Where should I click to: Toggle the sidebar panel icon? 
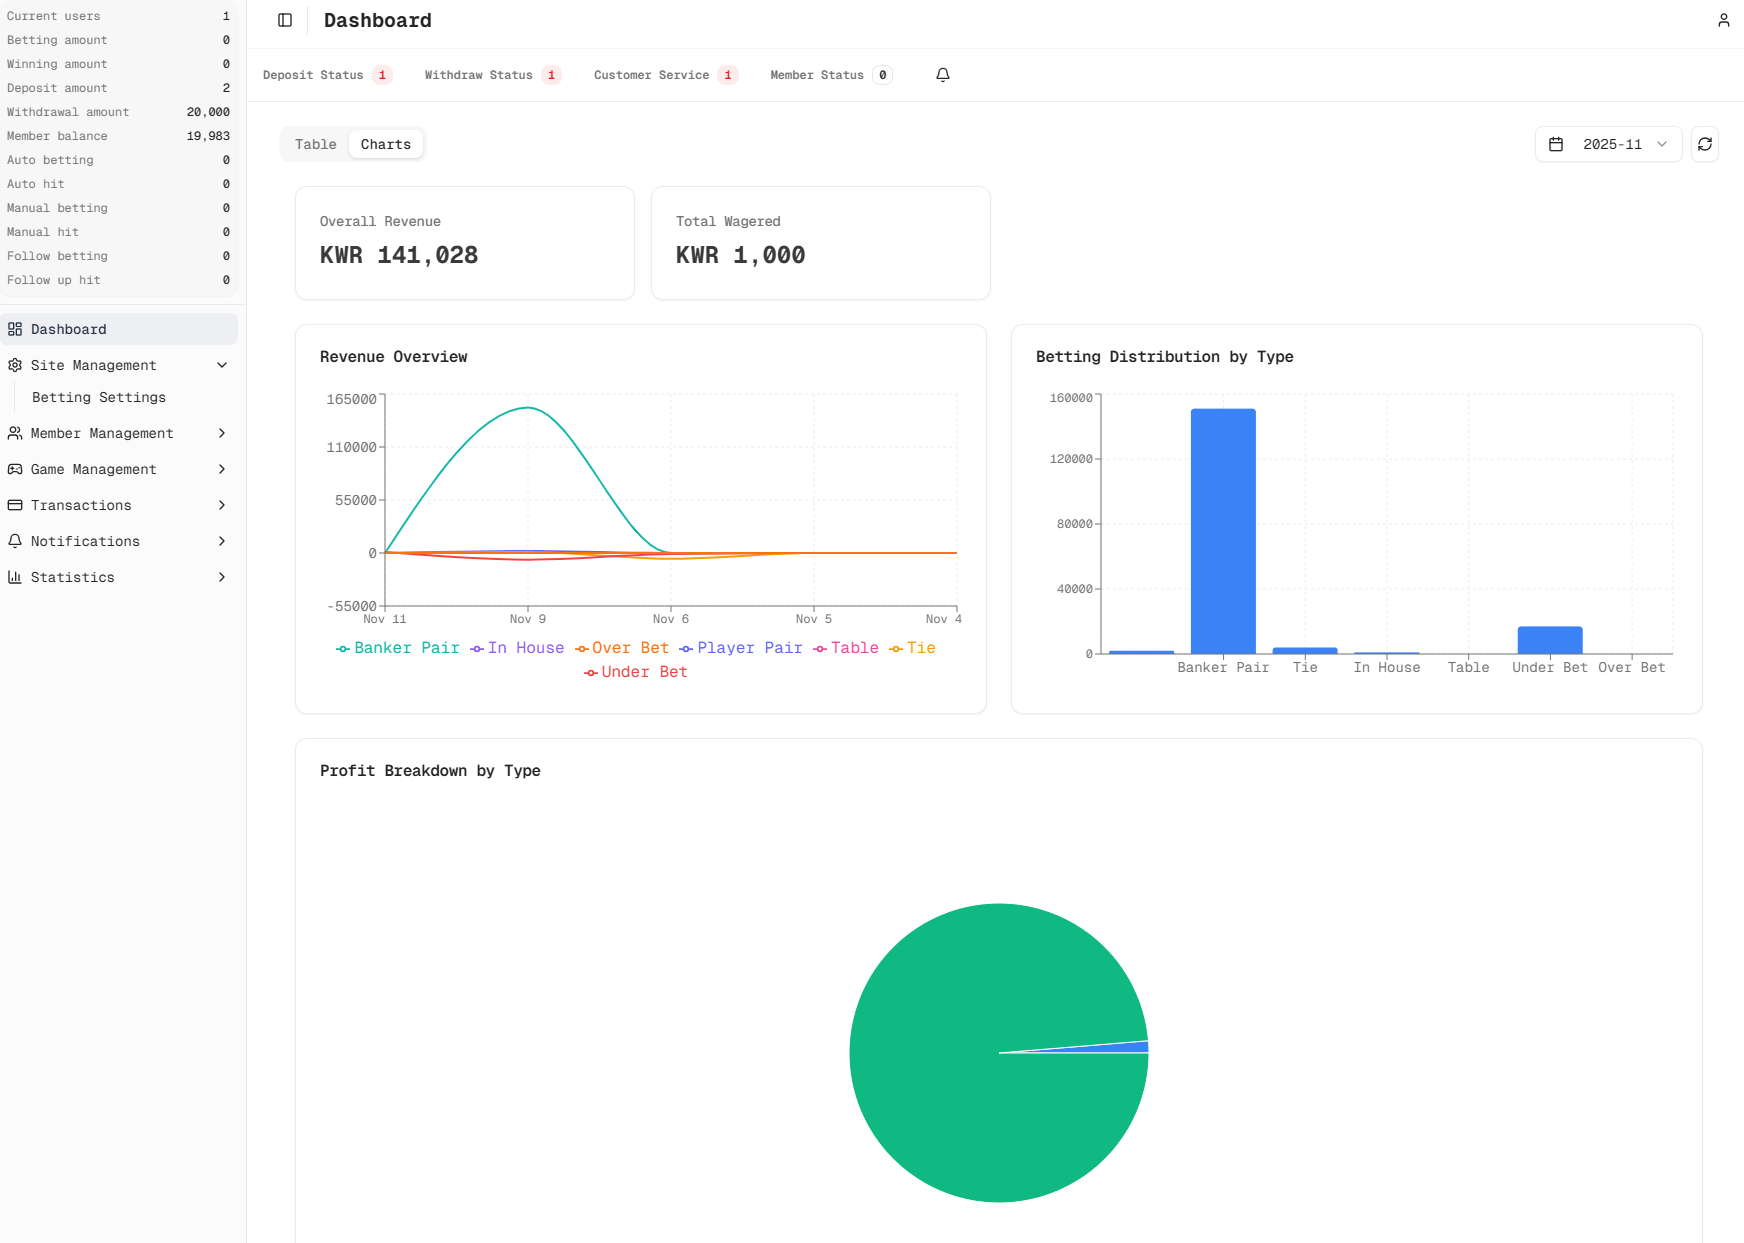(285, 21)
